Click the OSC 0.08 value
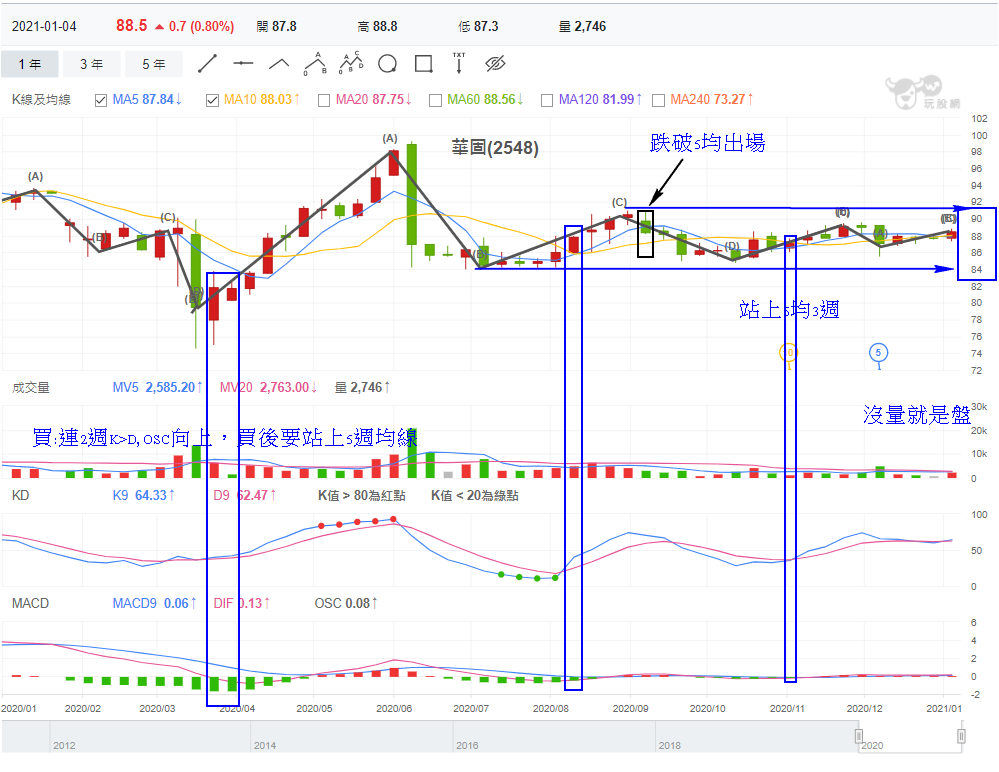Viewport: 999px width, 772px height. point(346,603)
